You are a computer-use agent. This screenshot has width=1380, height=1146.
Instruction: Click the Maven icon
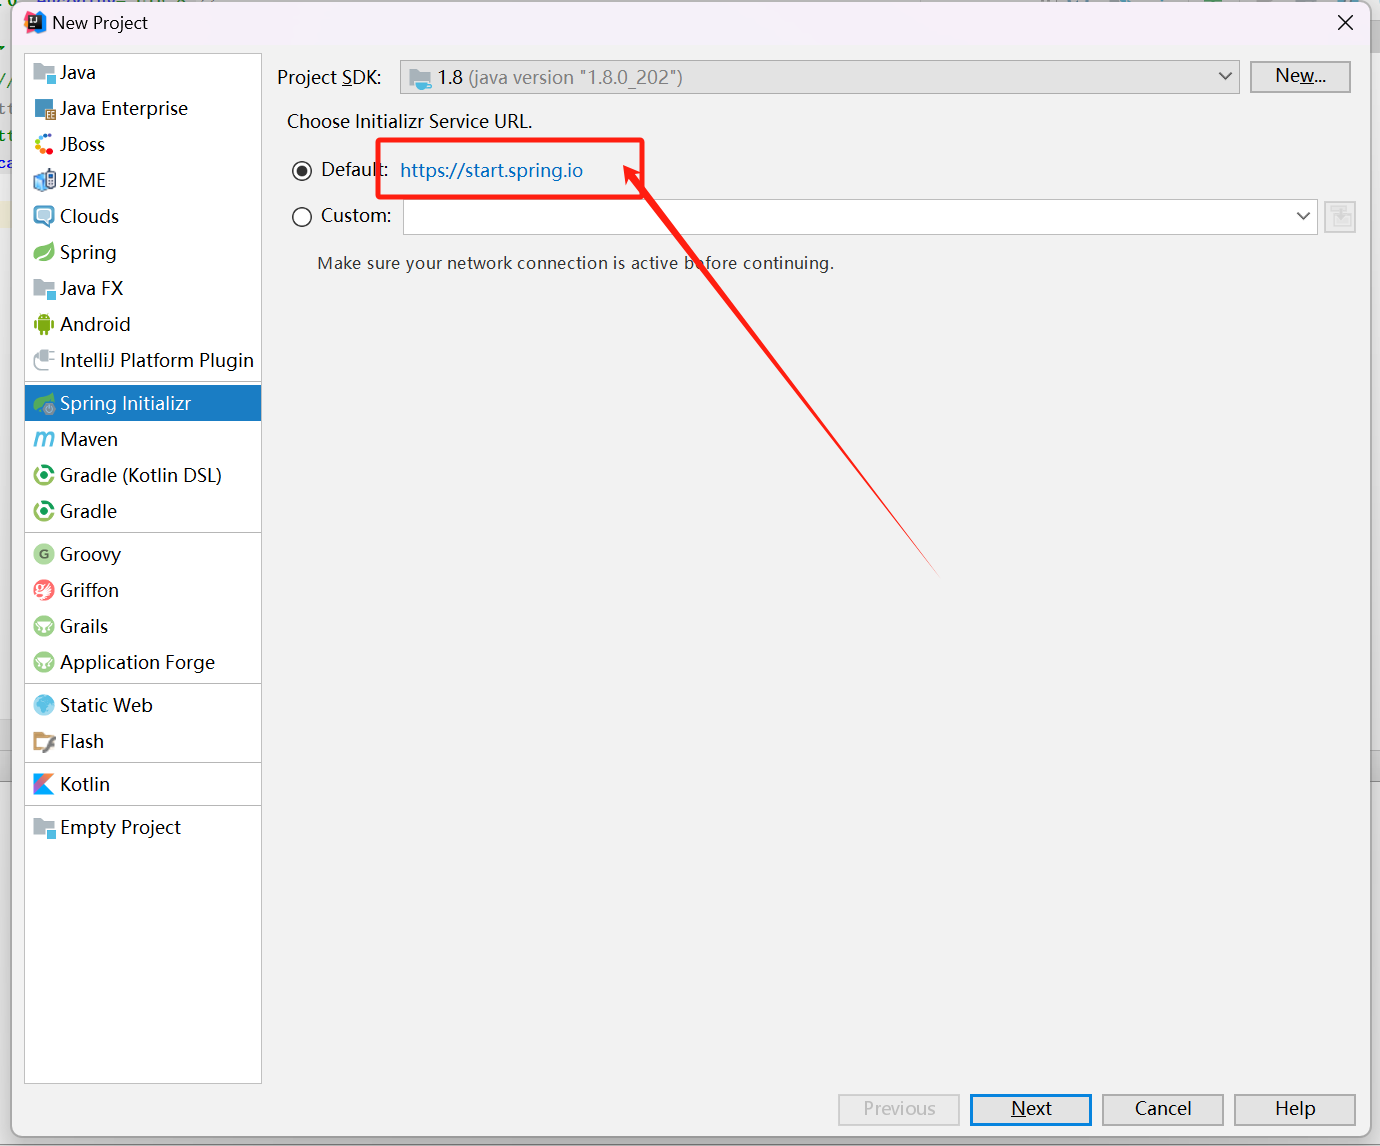(44, 439)
